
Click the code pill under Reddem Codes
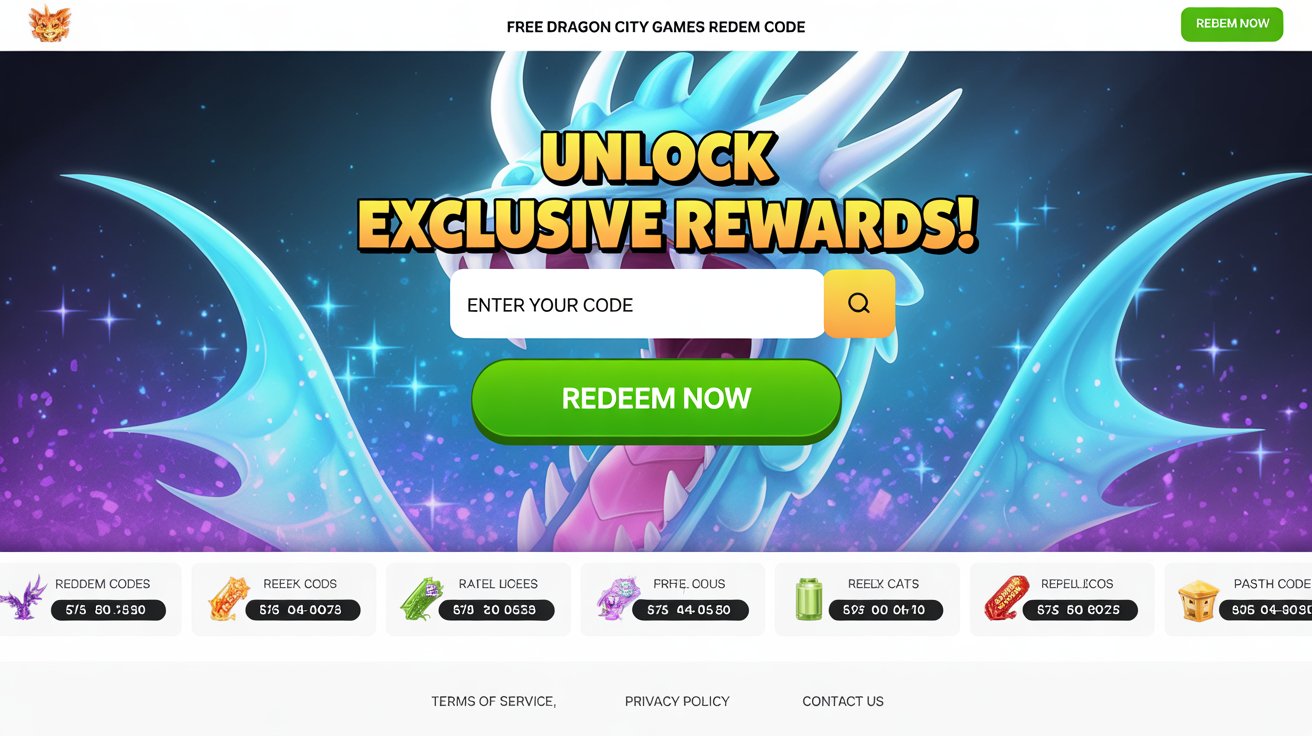pos(108,610)
